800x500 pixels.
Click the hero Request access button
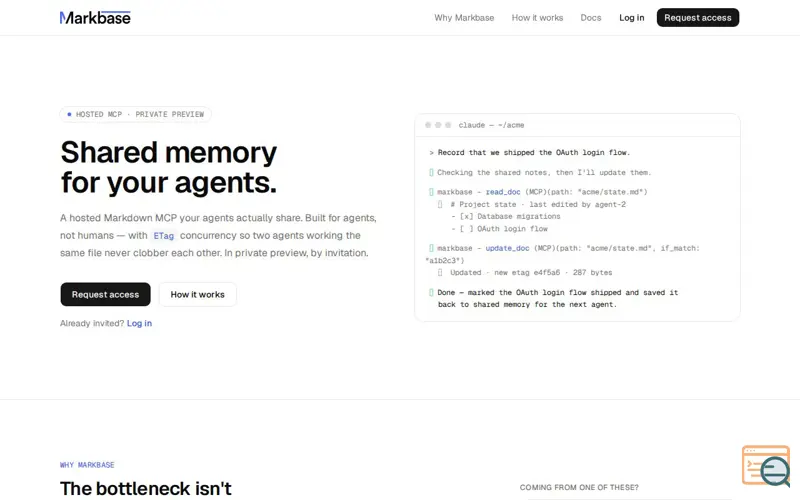pyautogui.click(x=105, y=294)
